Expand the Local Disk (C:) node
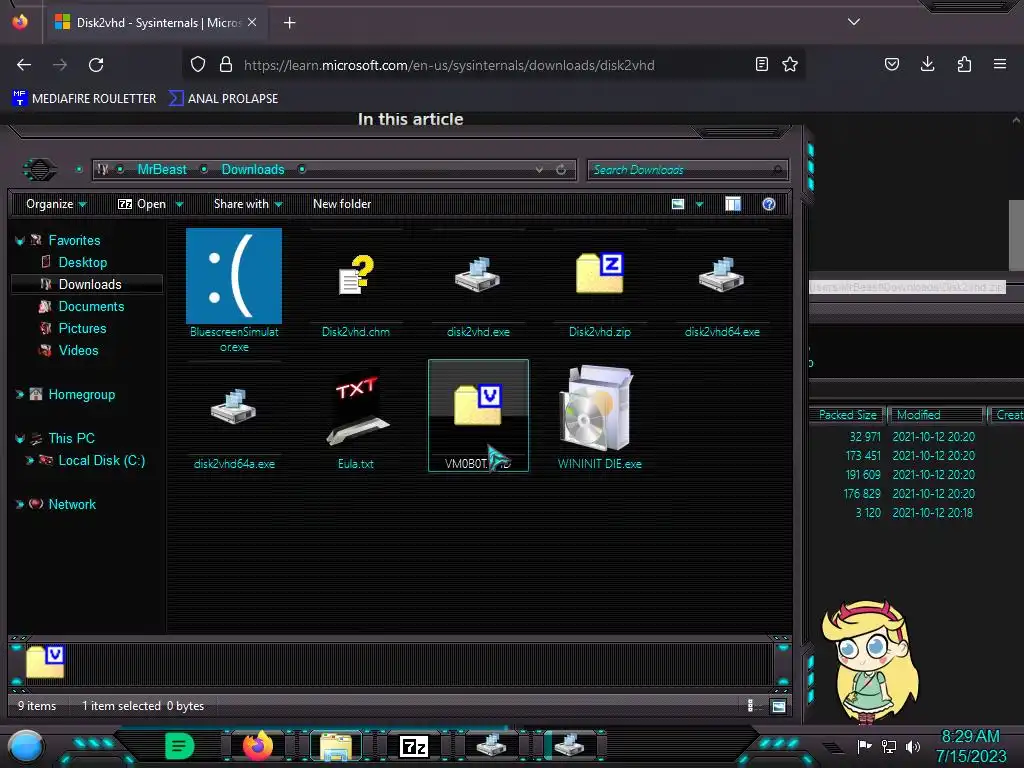This screenshot has height=768, width=1024. coord(29,460)
